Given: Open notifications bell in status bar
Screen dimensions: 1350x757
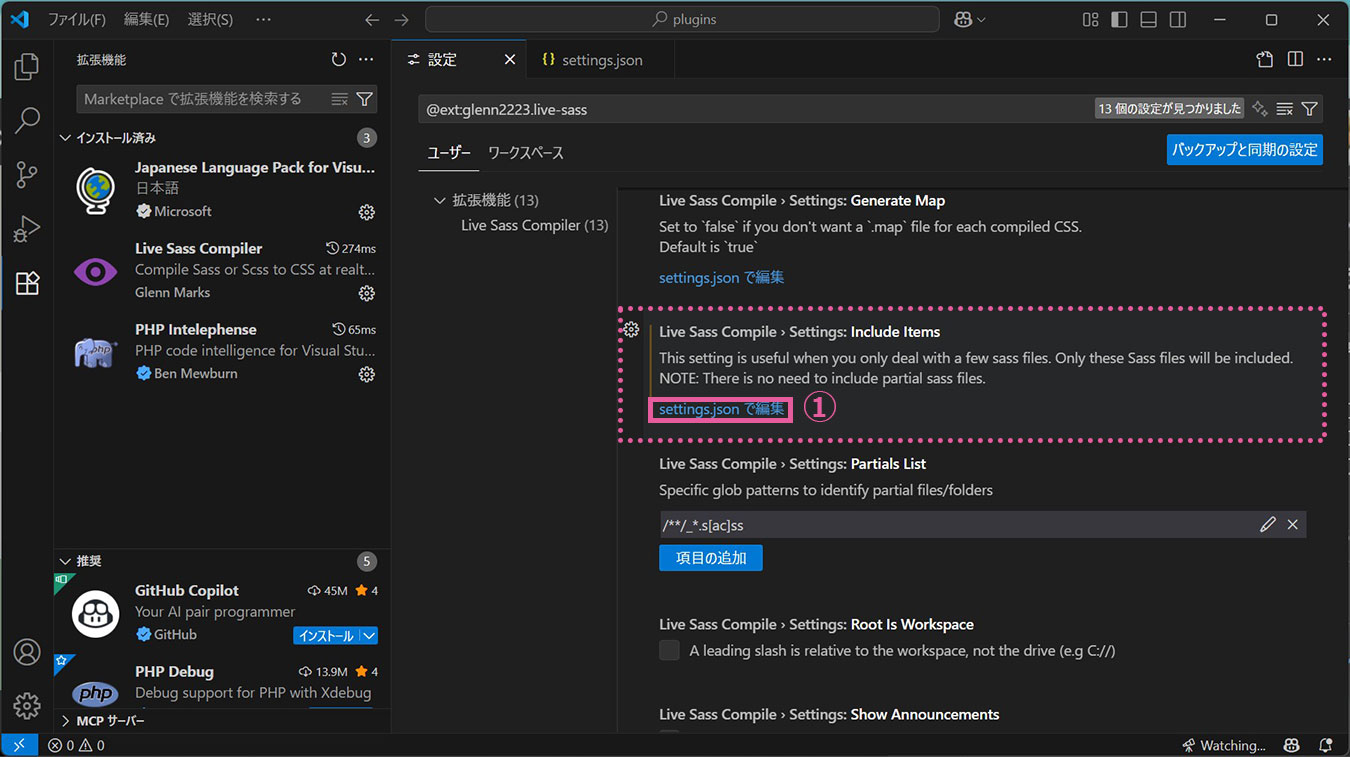Looking at the screenshot, I should tap(1326, 745).
